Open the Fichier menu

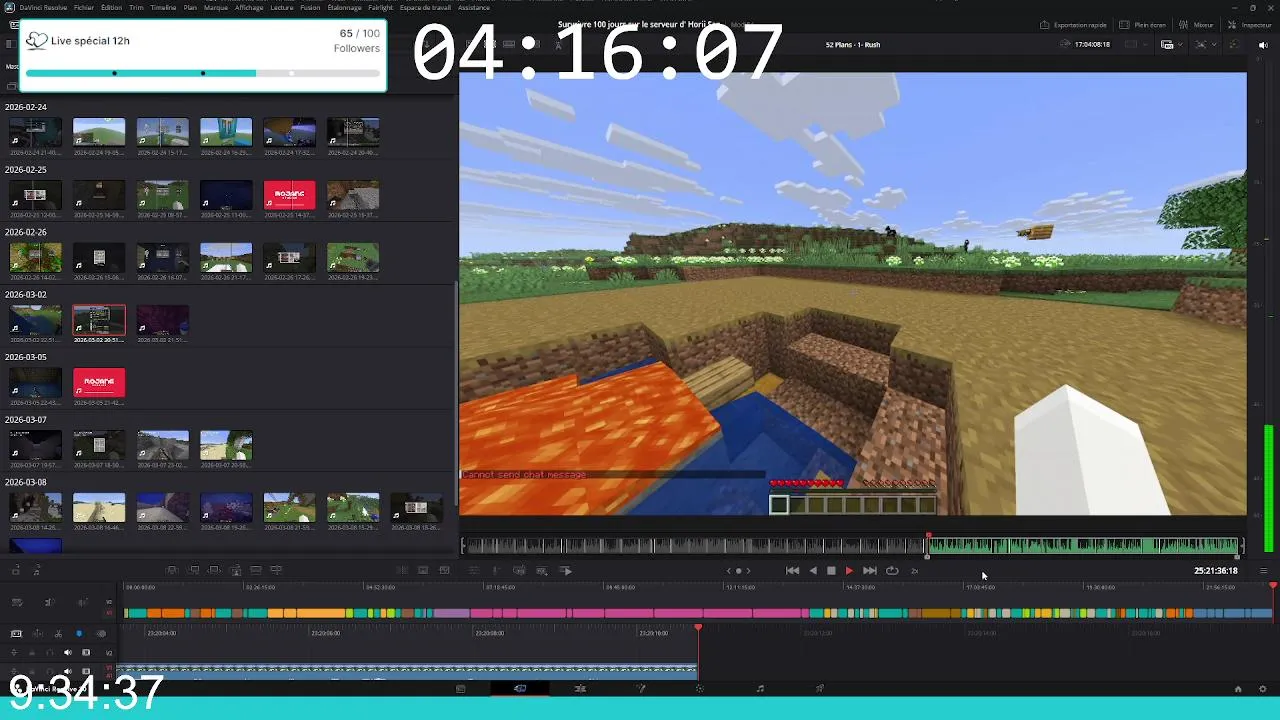[x=84, y=7]
